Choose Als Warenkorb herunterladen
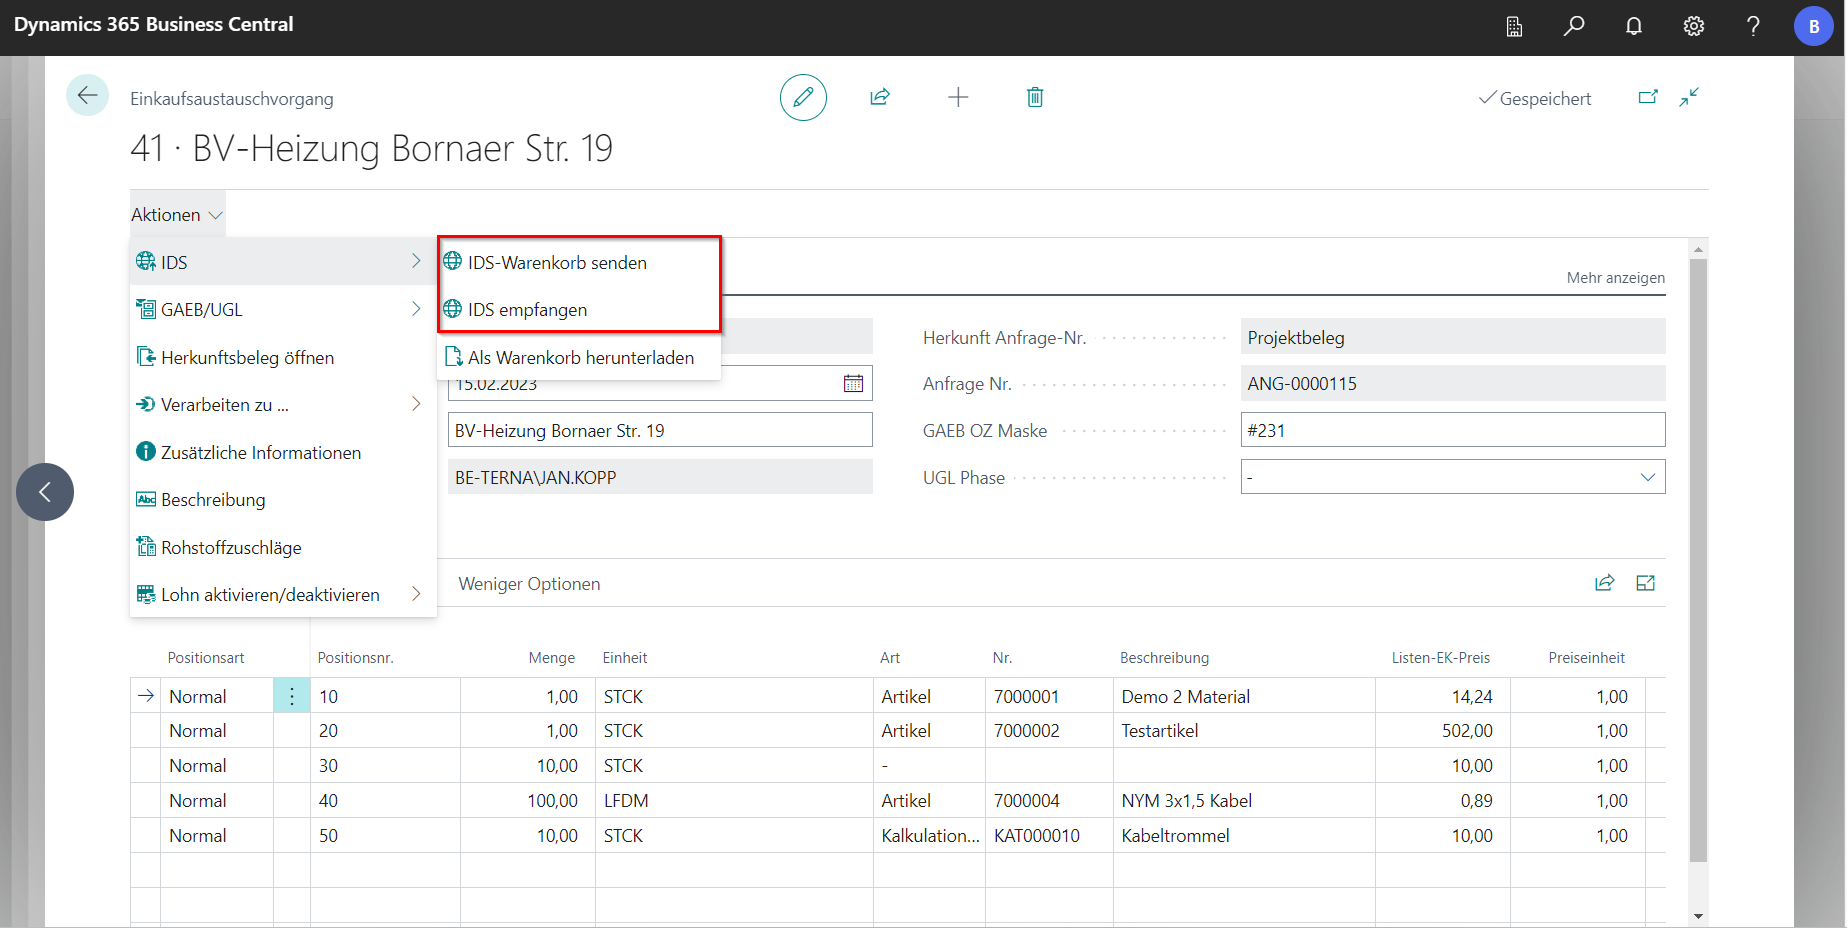 (580, 358)
